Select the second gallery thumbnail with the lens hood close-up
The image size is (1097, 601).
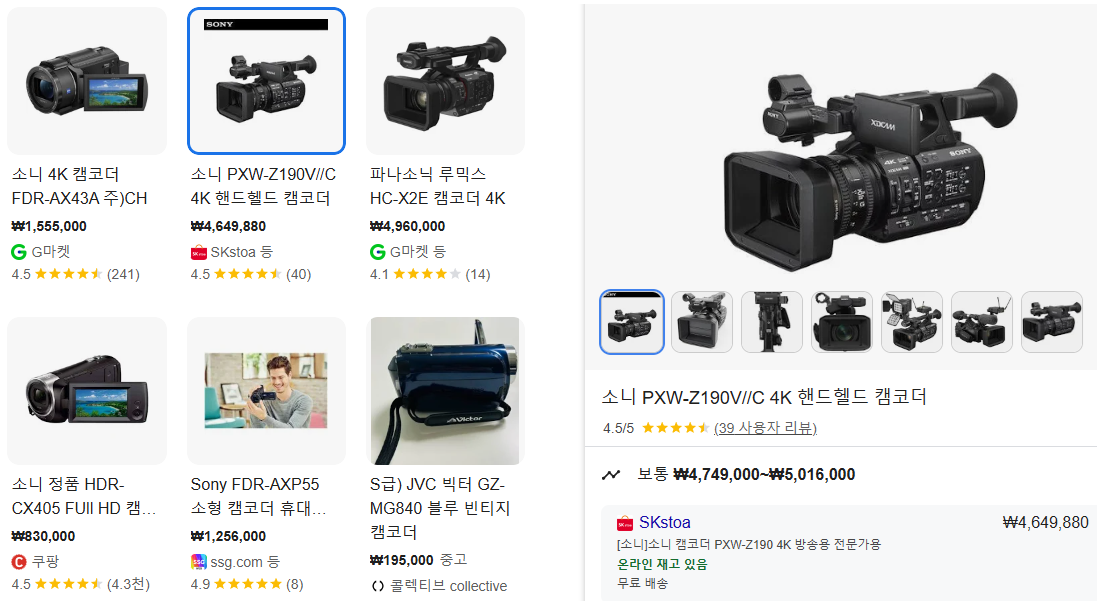(x=702, y=322)
